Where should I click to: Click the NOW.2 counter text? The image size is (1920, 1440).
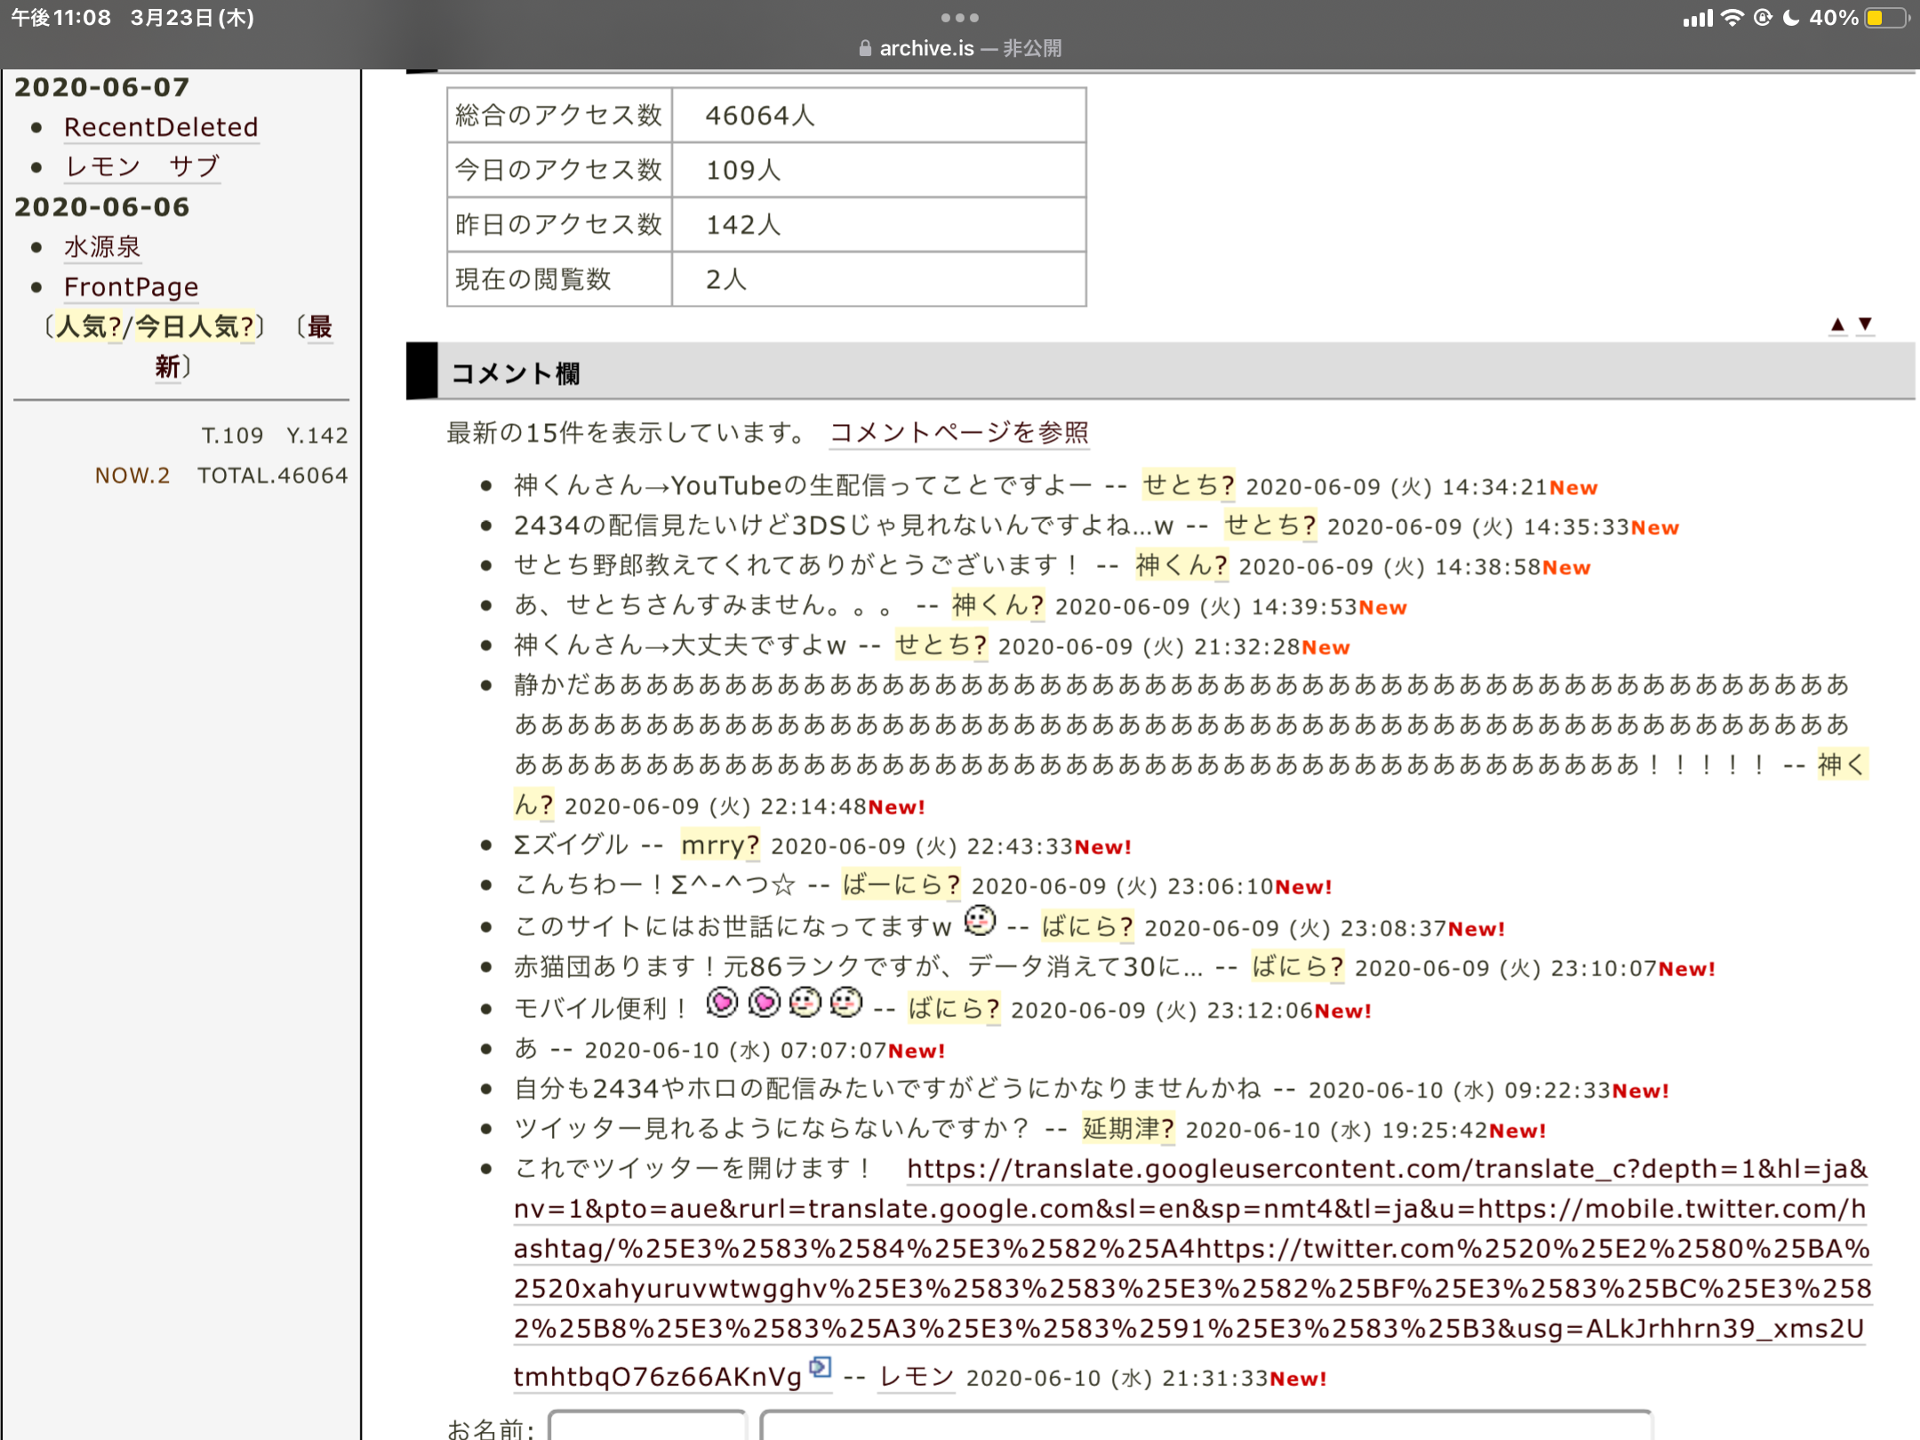(132, 475)
